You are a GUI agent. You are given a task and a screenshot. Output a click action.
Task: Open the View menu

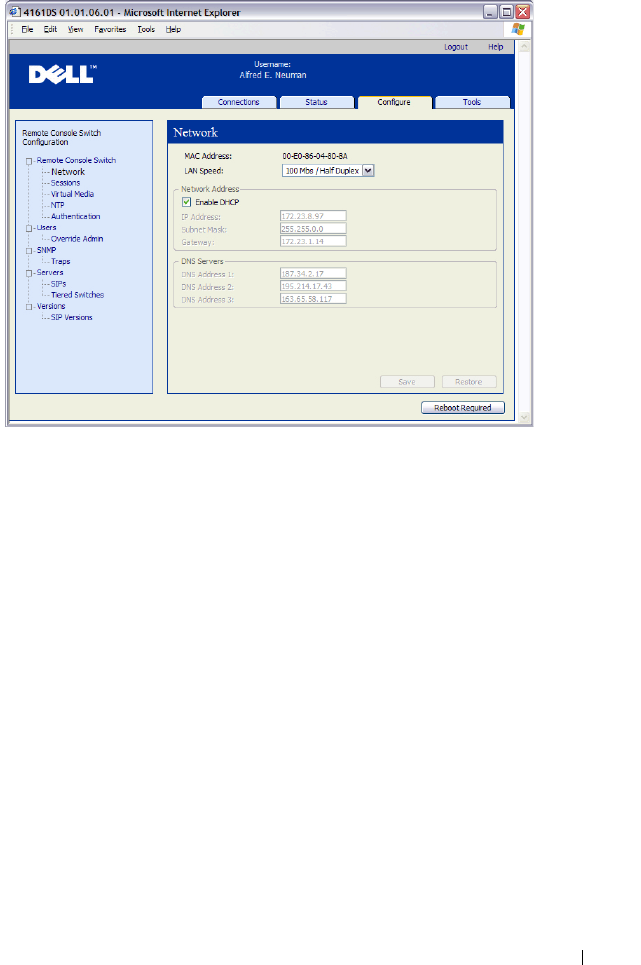pyautogui.click(x=75, y=29)
